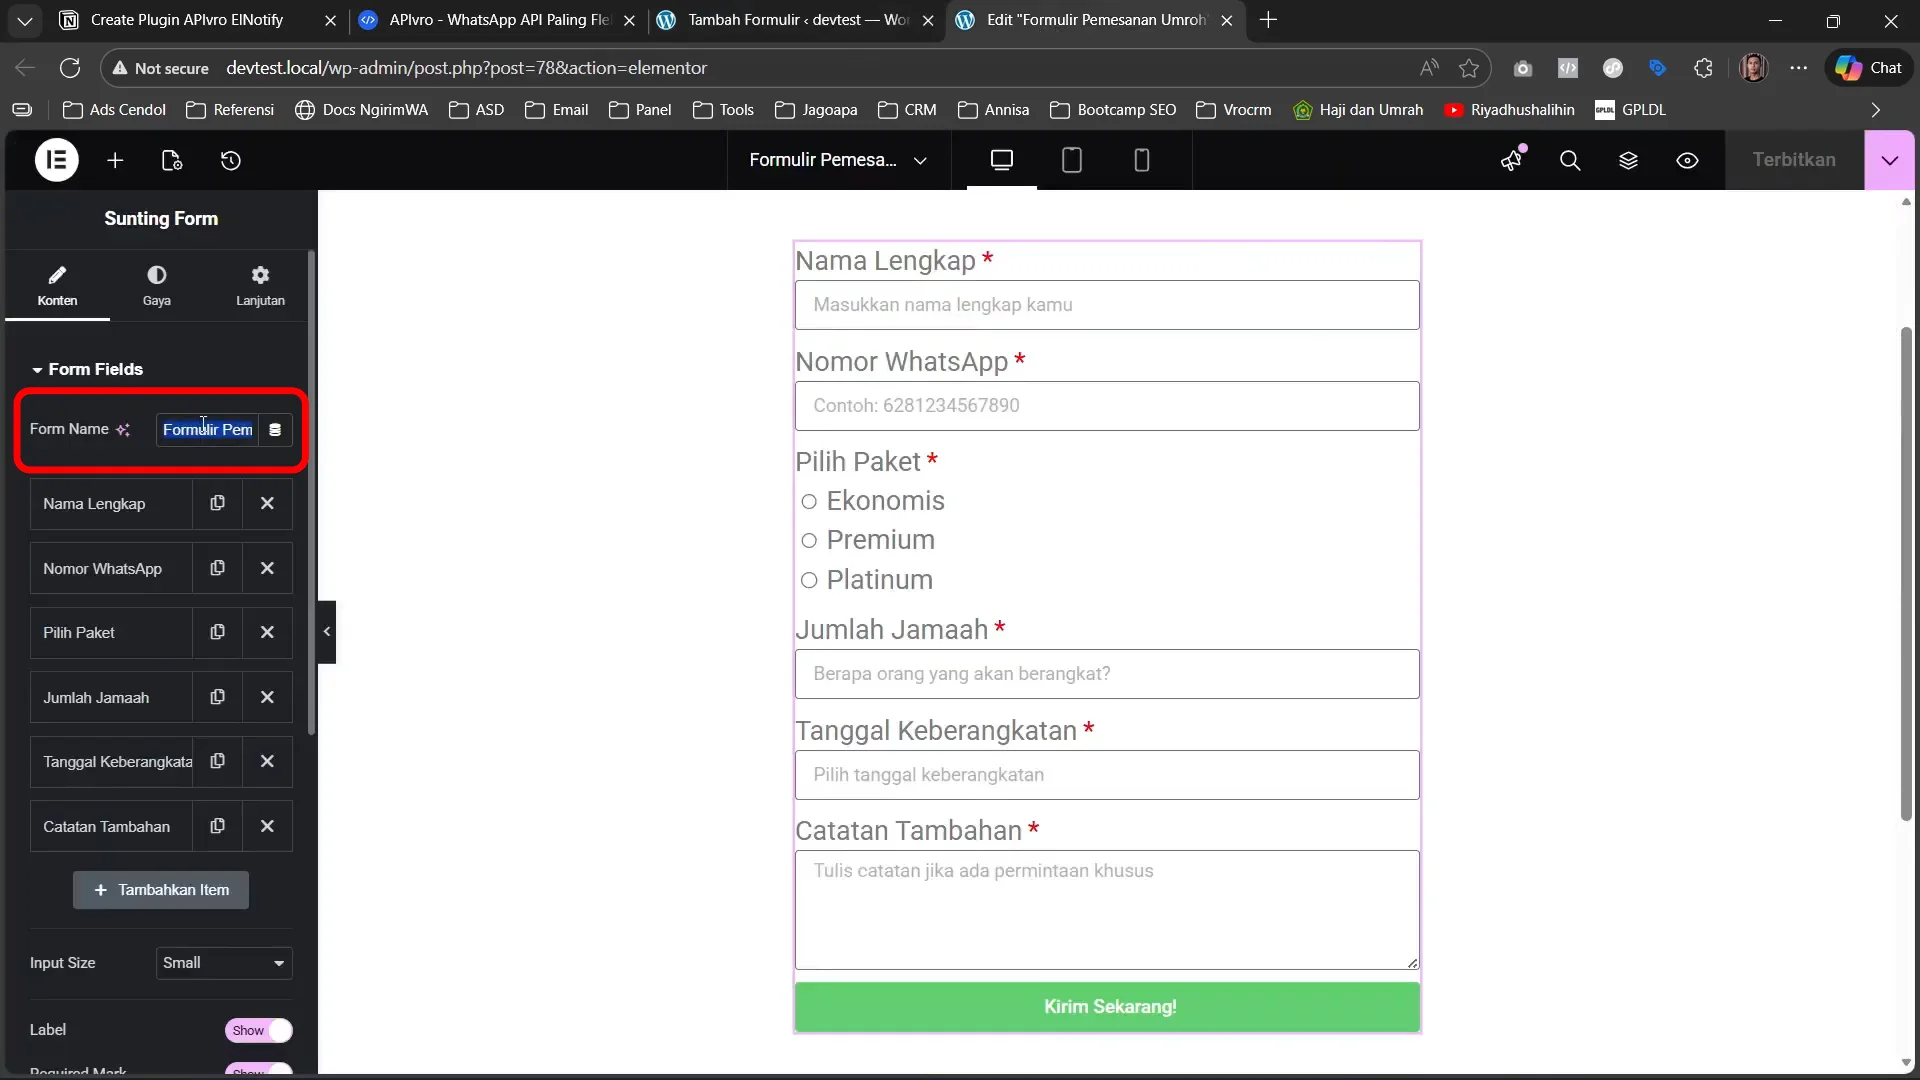
Task: Switch to tablet responsive view
Action: pyautogui.click(x=1071, y=160)
